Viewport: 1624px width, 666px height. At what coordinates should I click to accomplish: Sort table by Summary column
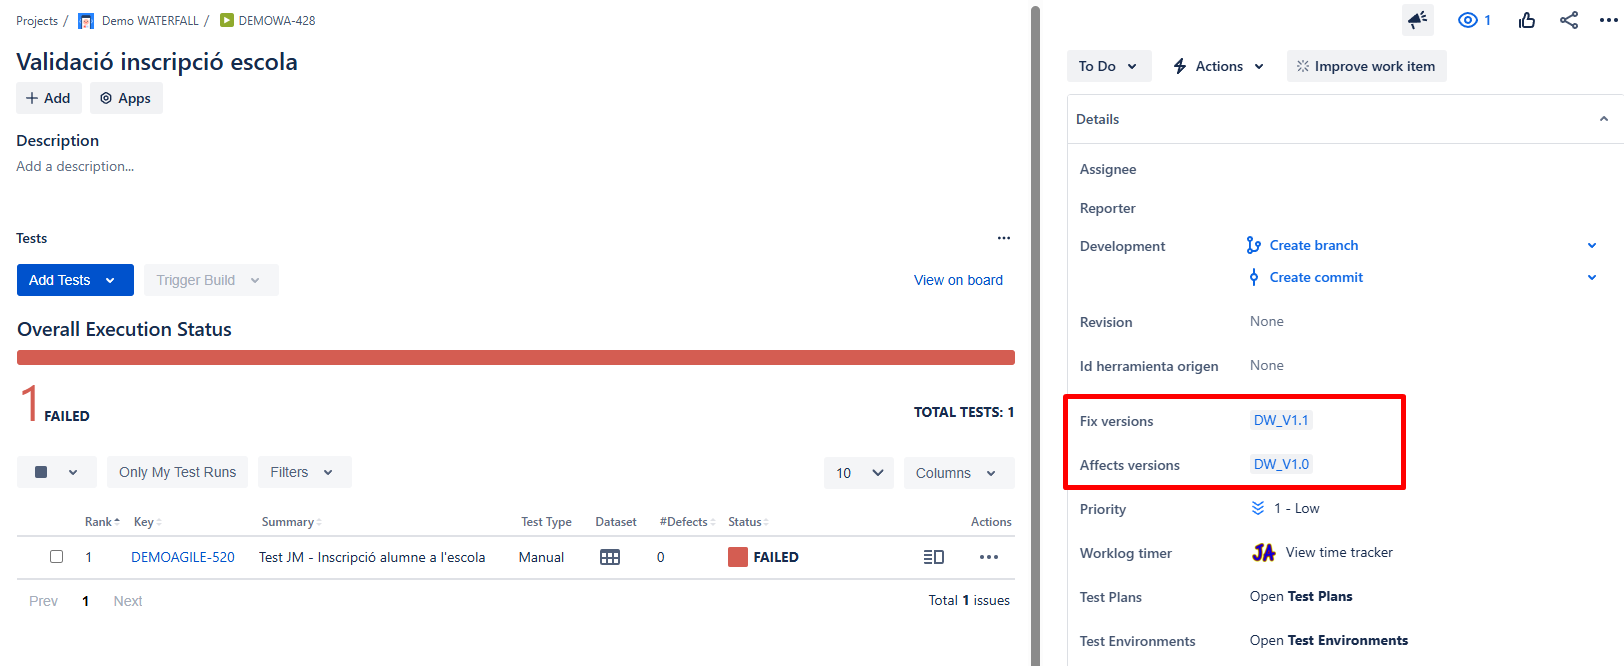click(x=291, y=522)
